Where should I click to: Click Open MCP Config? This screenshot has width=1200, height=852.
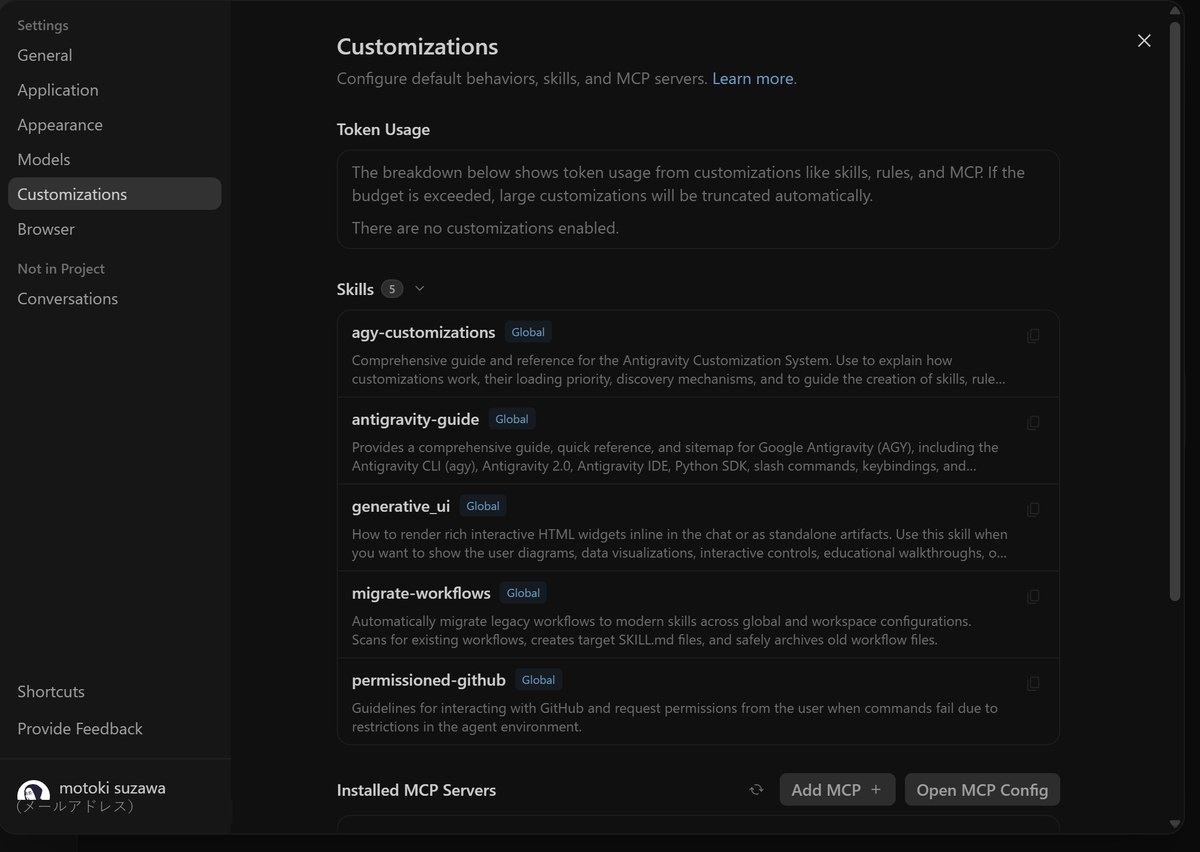(982, 790)
